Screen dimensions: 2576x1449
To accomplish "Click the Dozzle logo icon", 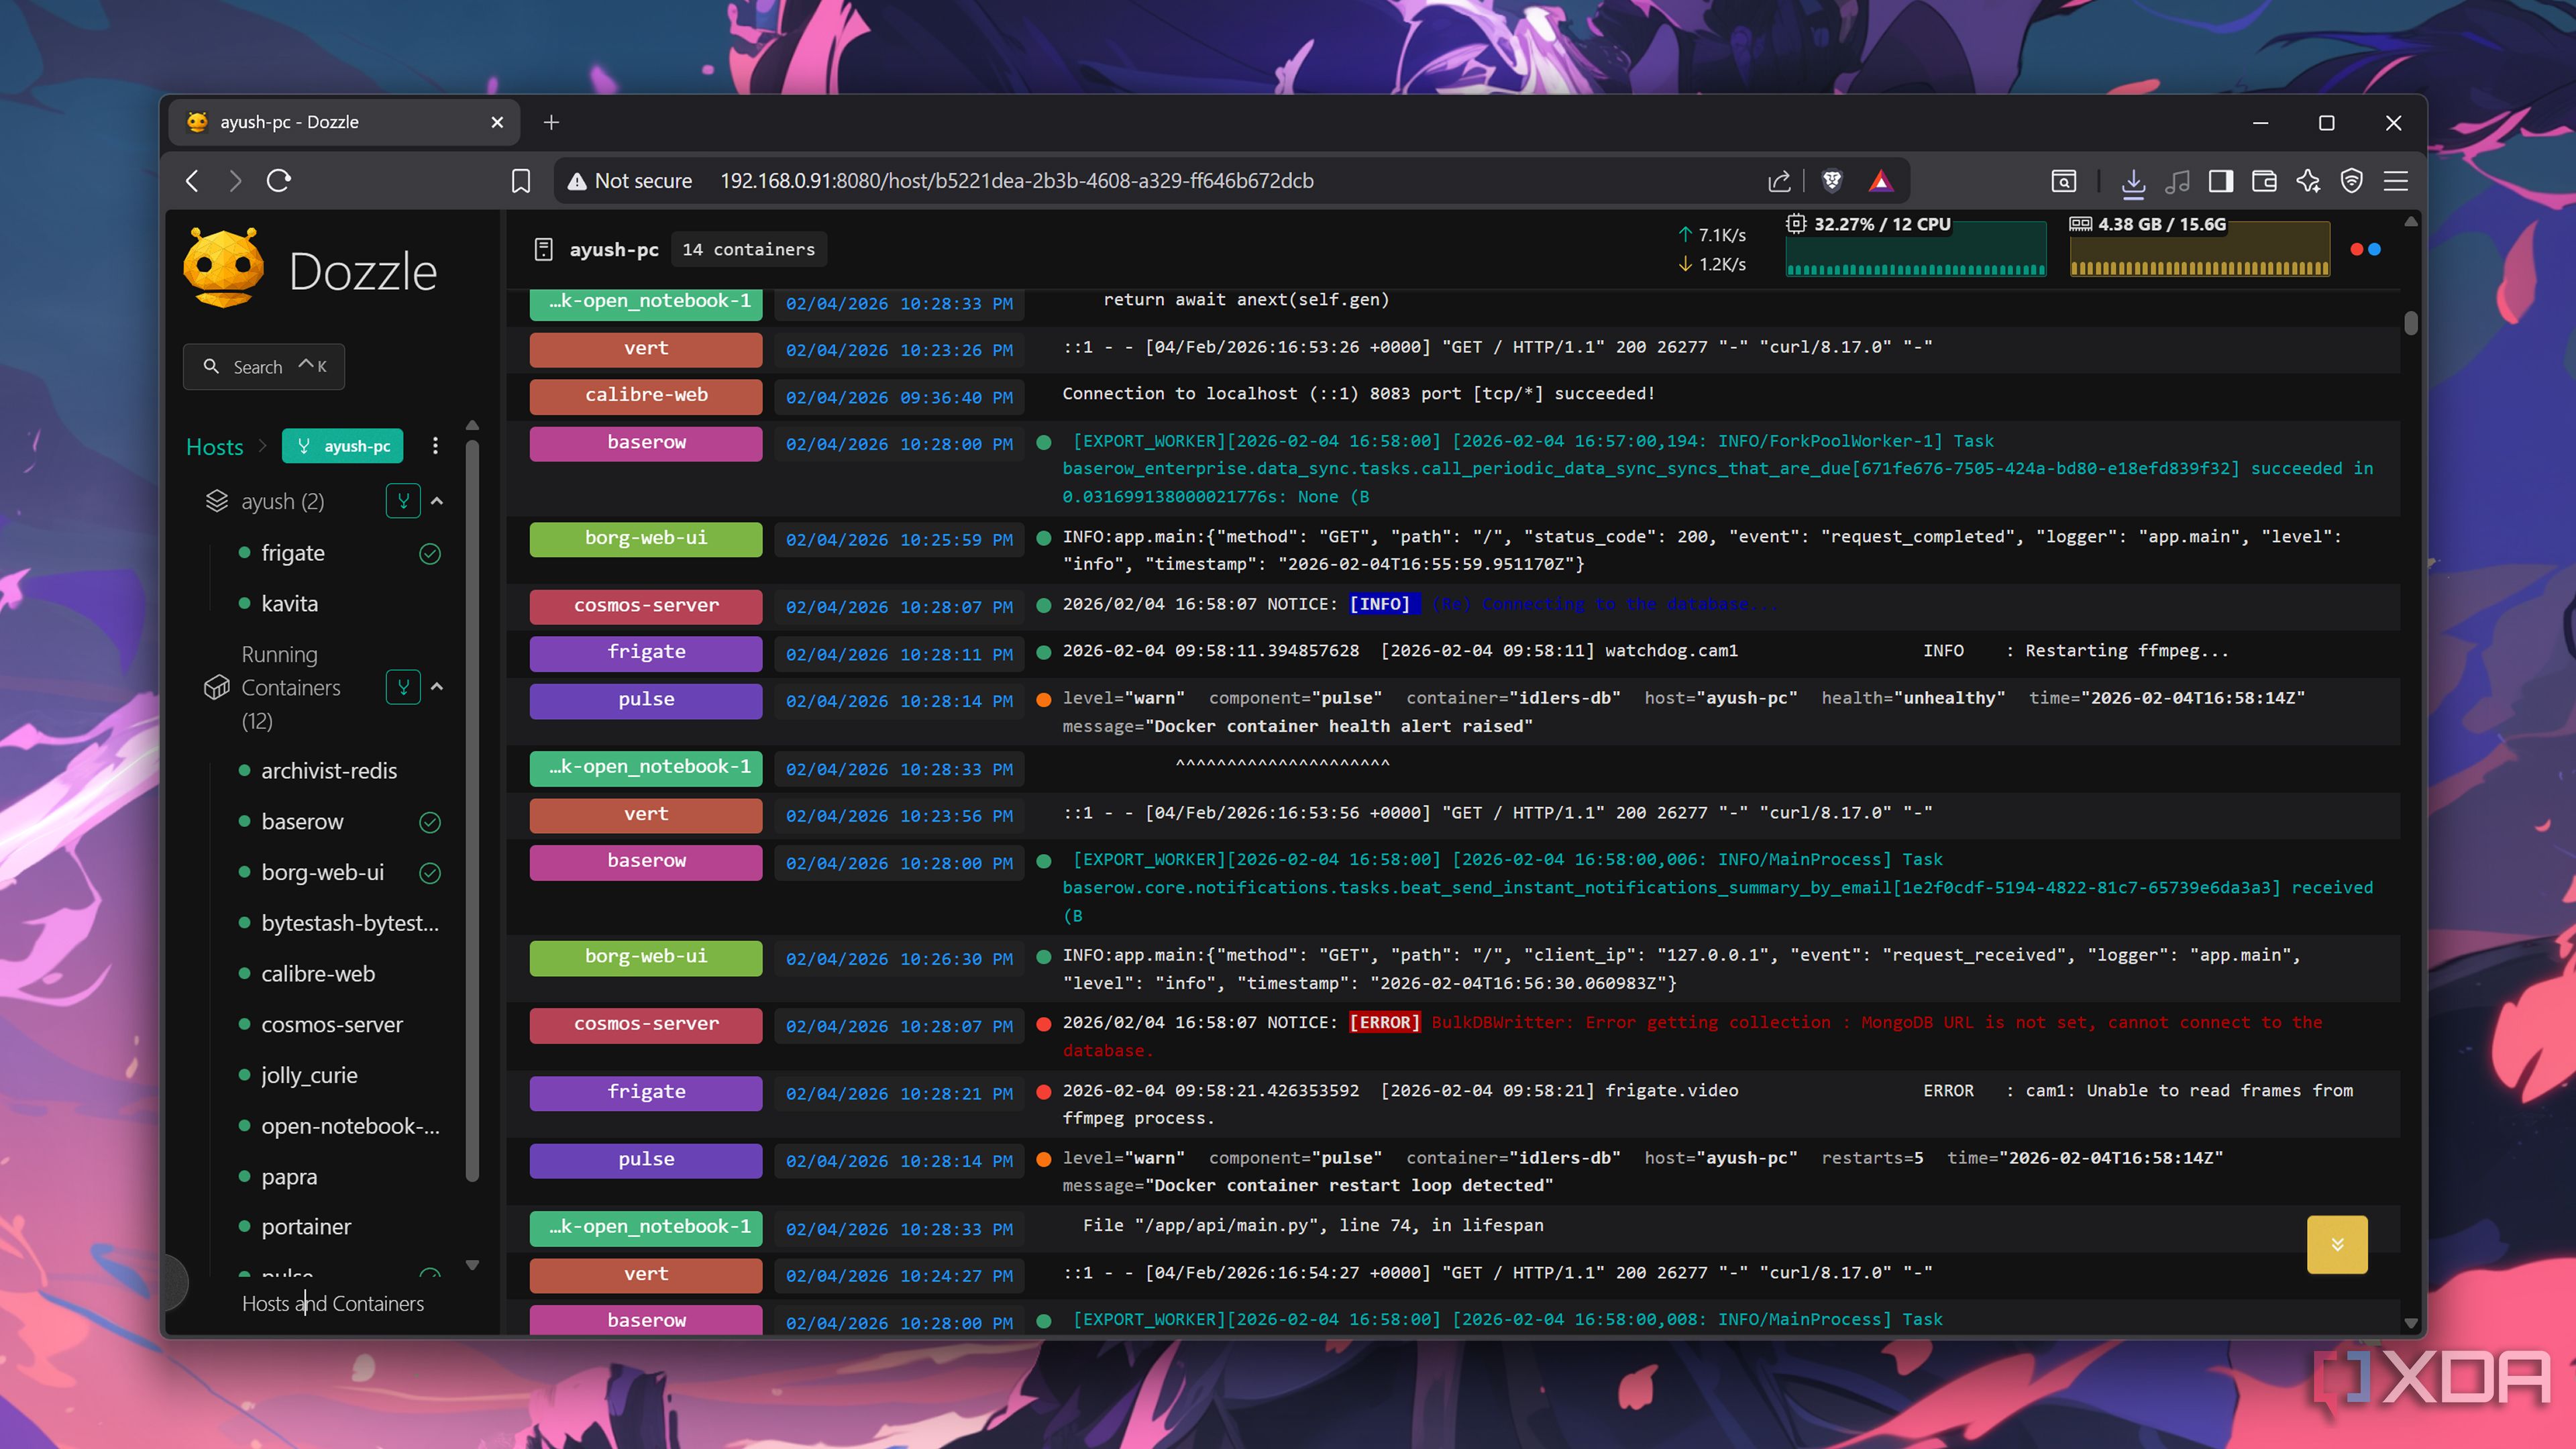I will [x=224, y=268].
